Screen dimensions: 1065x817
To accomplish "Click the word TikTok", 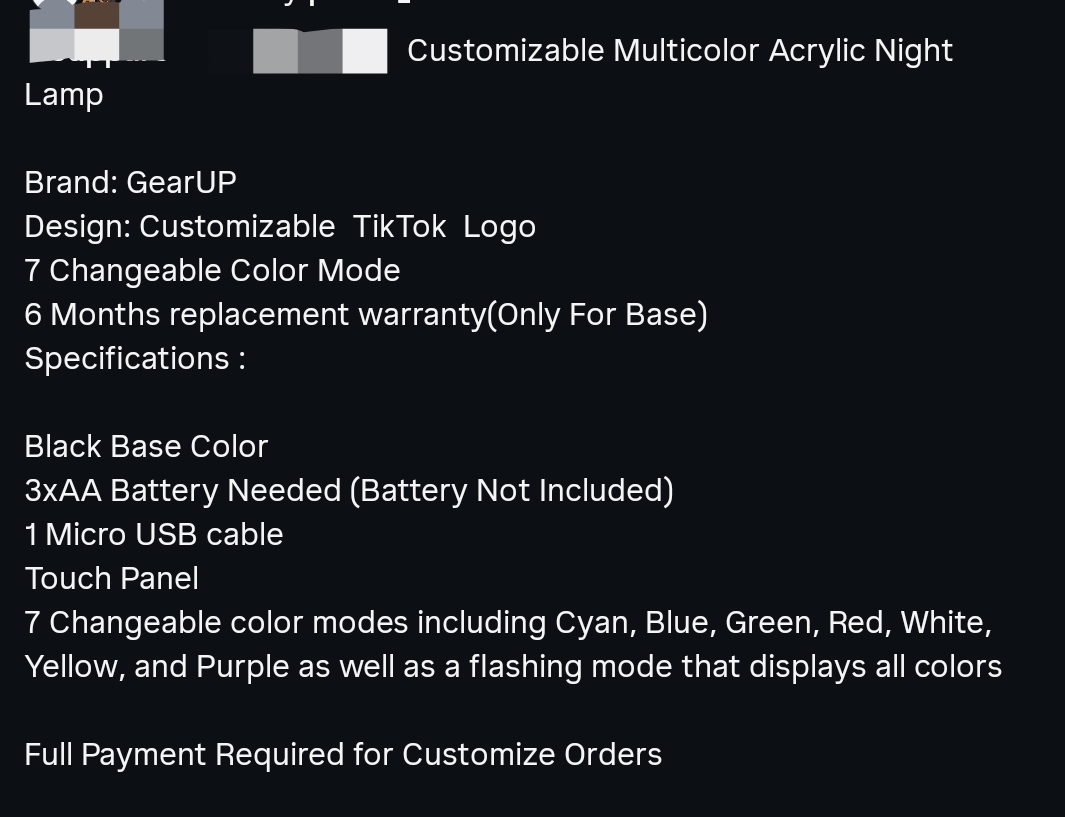I will coord(399,227).
